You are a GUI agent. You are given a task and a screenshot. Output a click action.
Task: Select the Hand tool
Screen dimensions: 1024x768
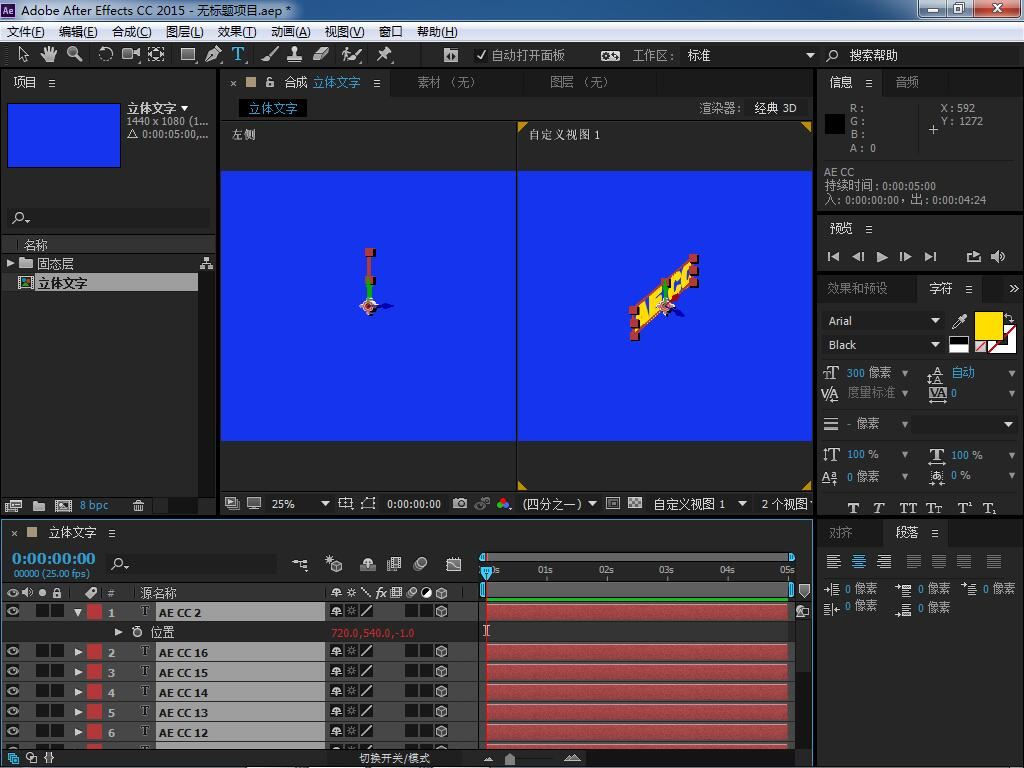(48, 55)
